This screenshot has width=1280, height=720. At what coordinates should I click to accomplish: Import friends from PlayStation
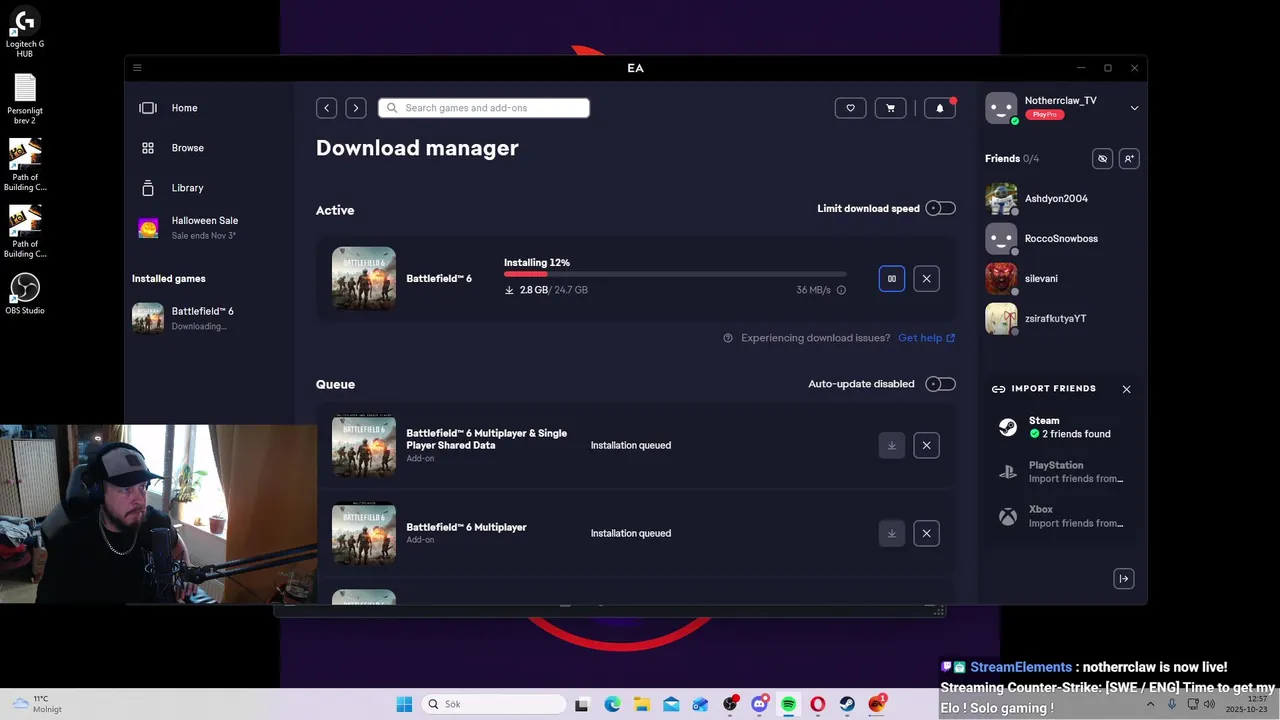click(x=1063, y=472)
